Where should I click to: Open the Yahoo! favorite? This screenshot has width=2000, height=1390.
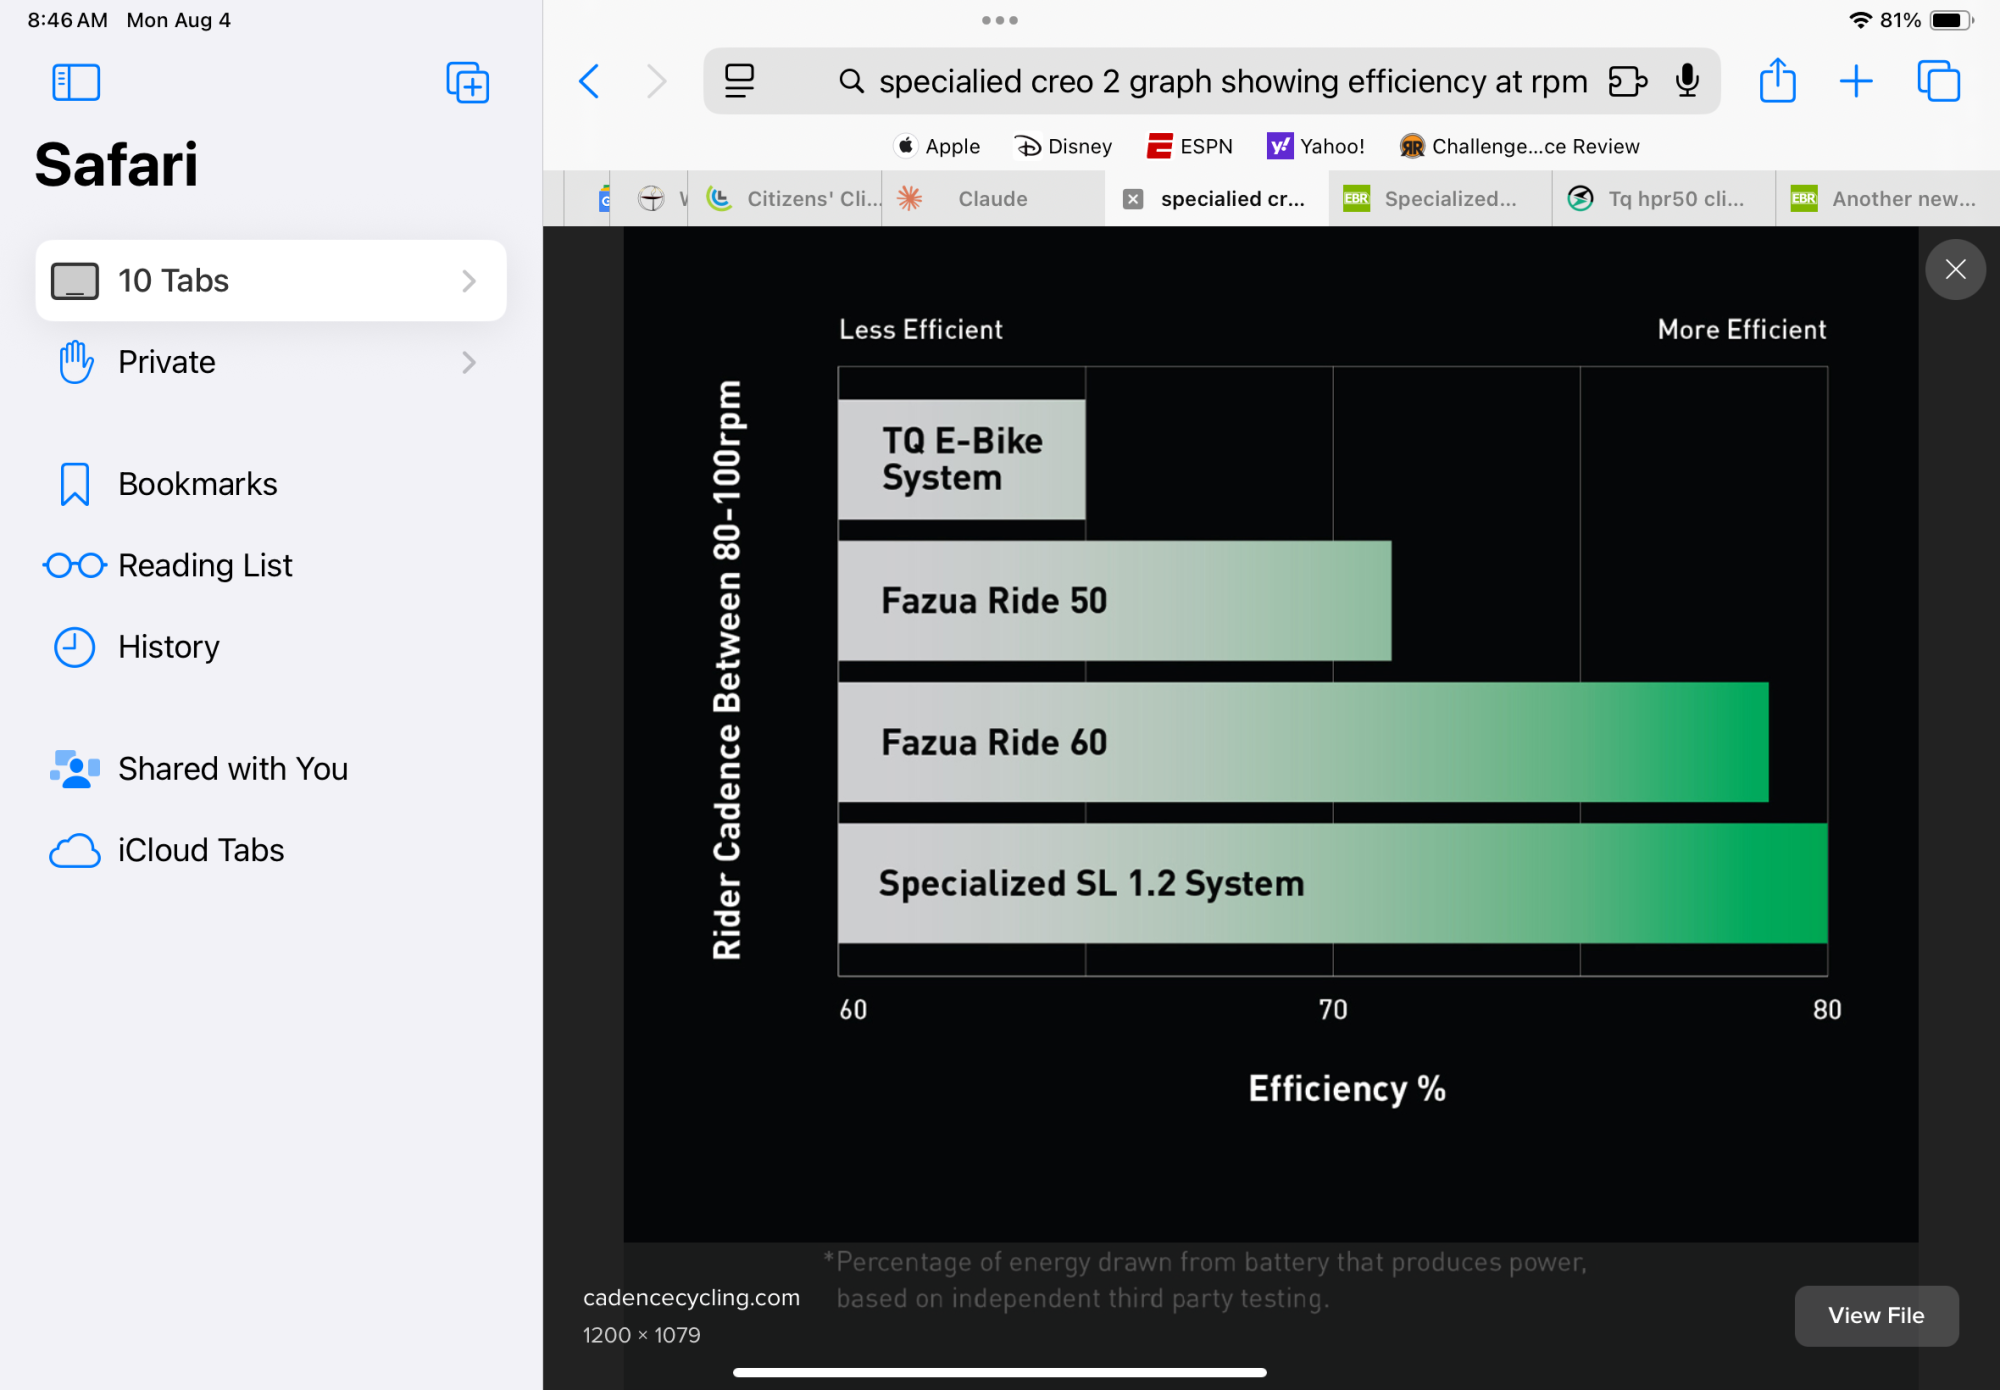coord(1315,146)
